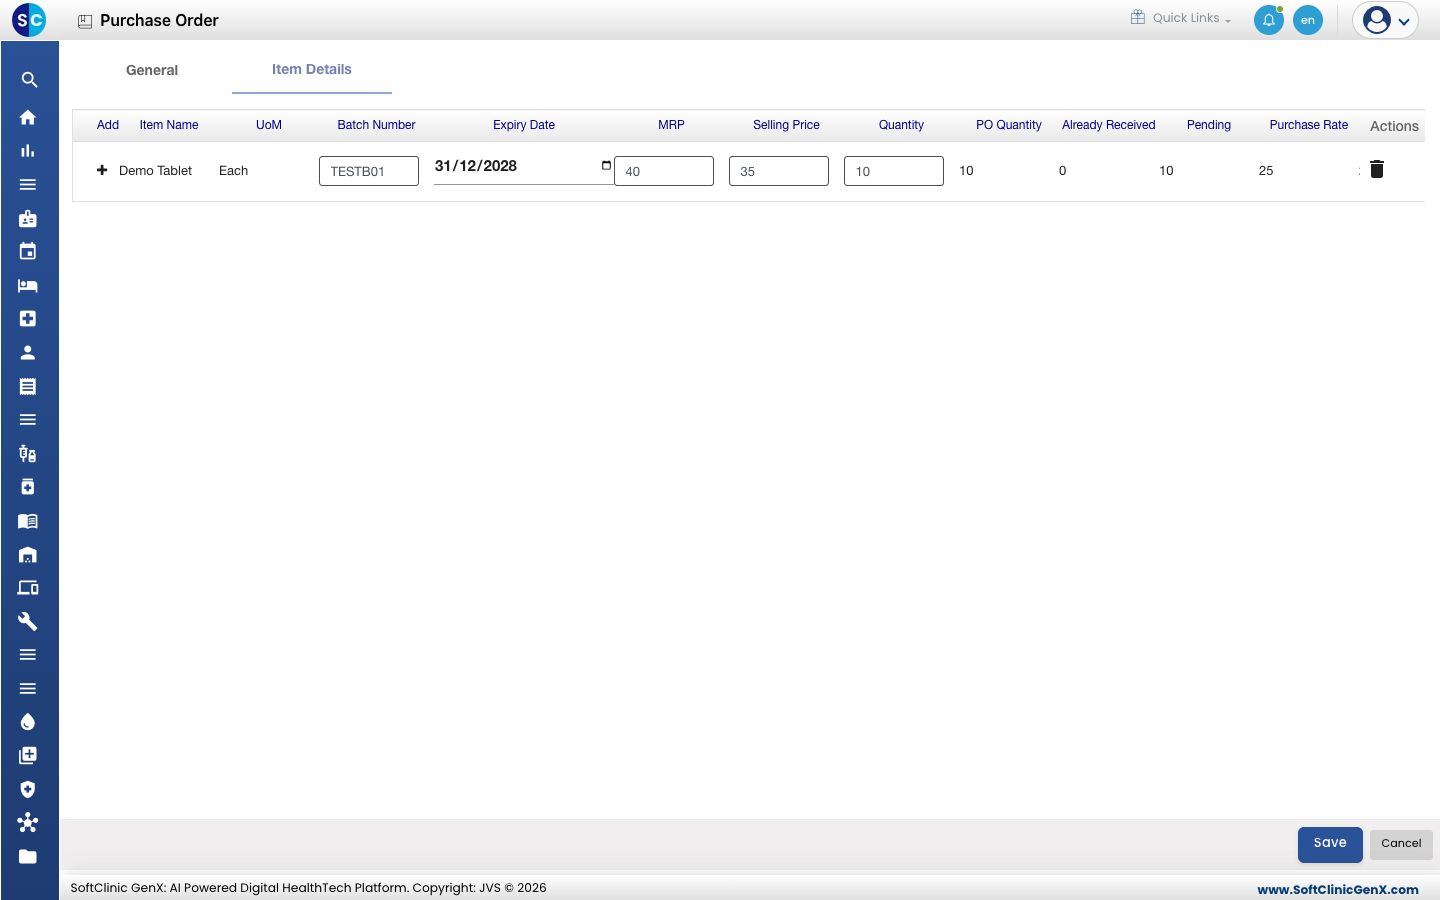Change language using the en button
Image resolution: width=1440 pixels, height=900 pixels.
point(1308,20)
